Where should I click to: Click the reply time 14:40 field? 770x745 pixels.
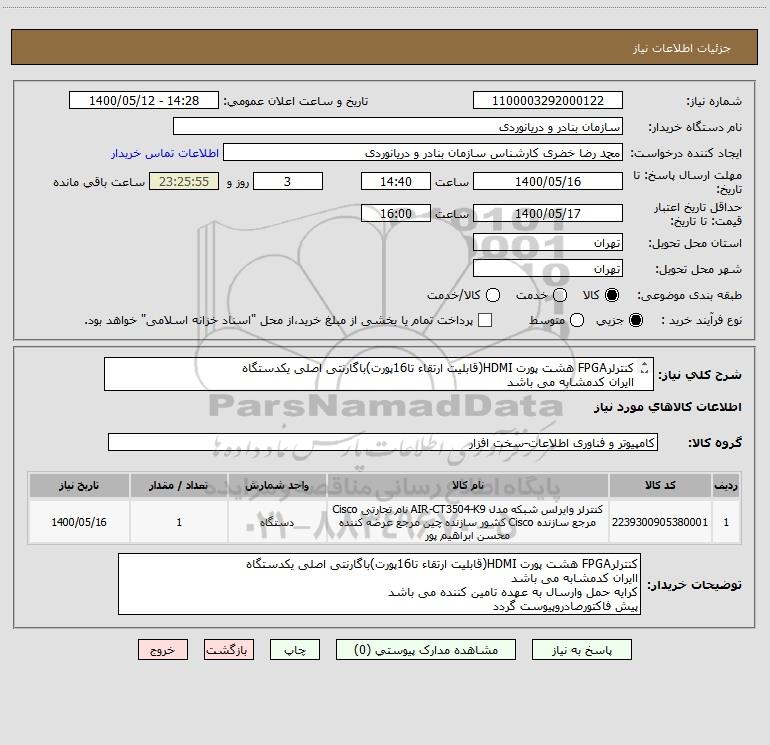[396, 181]
